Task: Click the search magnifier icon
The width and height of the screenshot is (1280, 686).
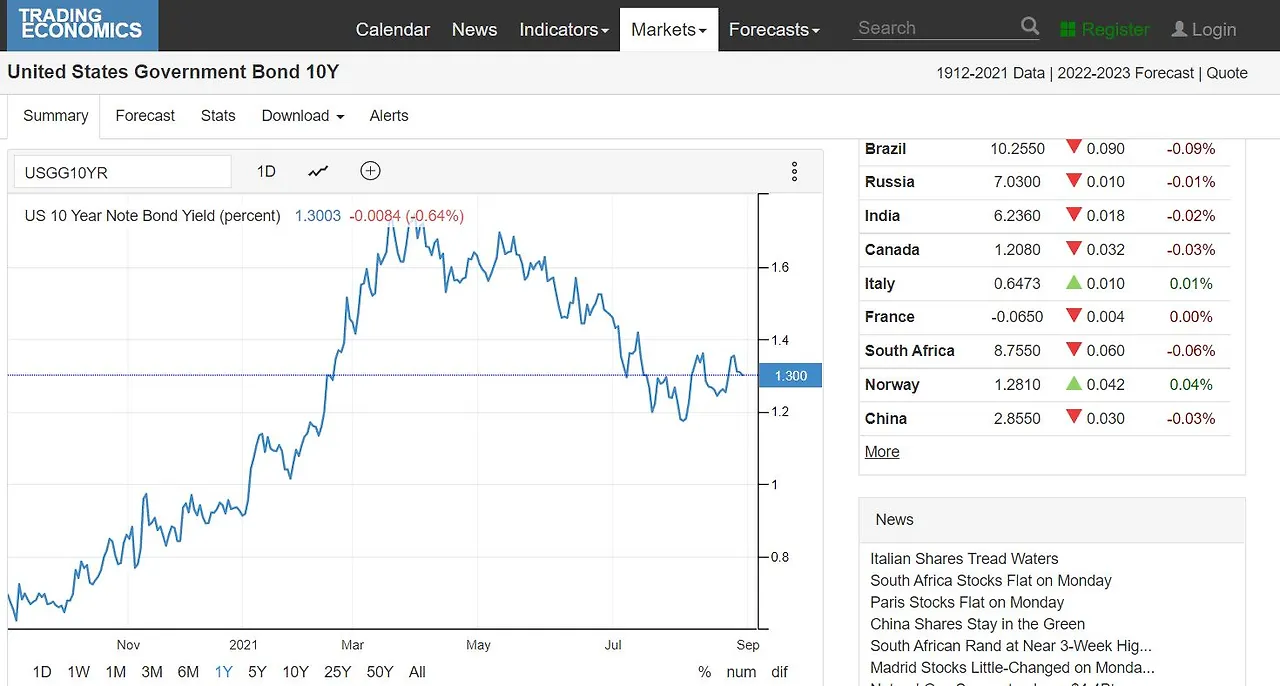Action: click(1030, 26)
